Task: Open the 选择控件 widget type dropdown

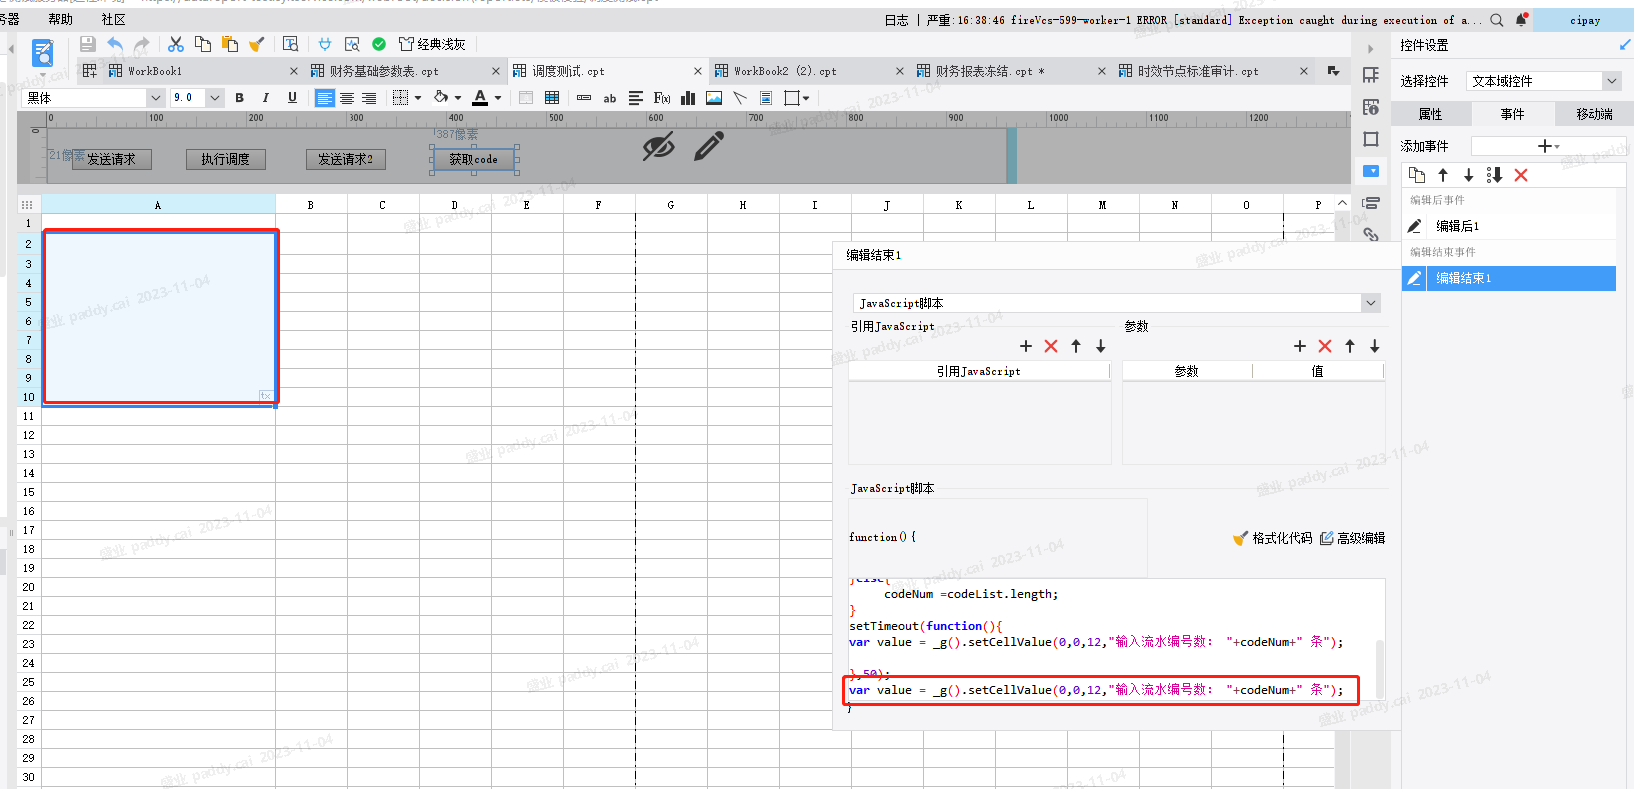Action: point(1544,81)
